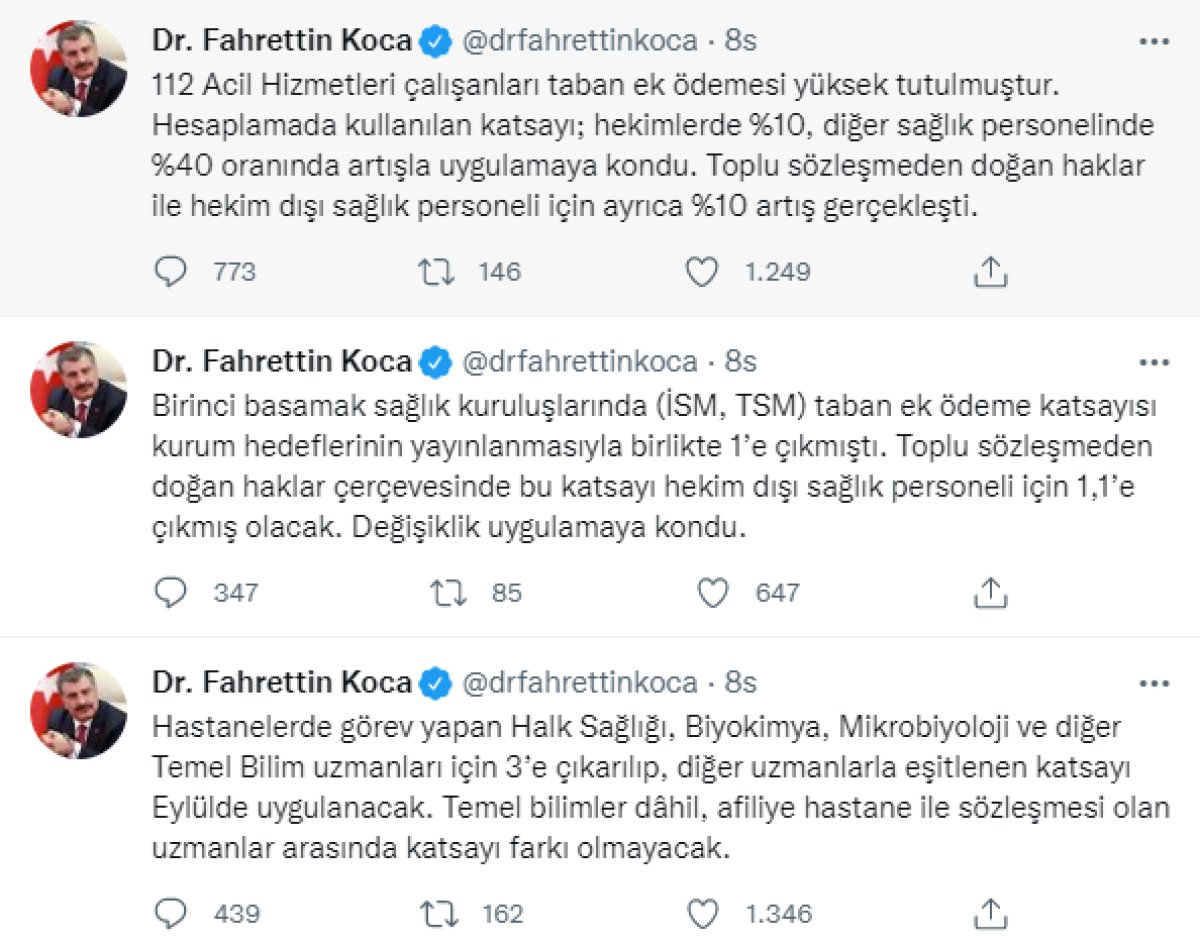Image resolution: width=1200 pixels, height=947 pixels.
Task: Open the third tweet's profile avatar
Action: tap(78, 710)
